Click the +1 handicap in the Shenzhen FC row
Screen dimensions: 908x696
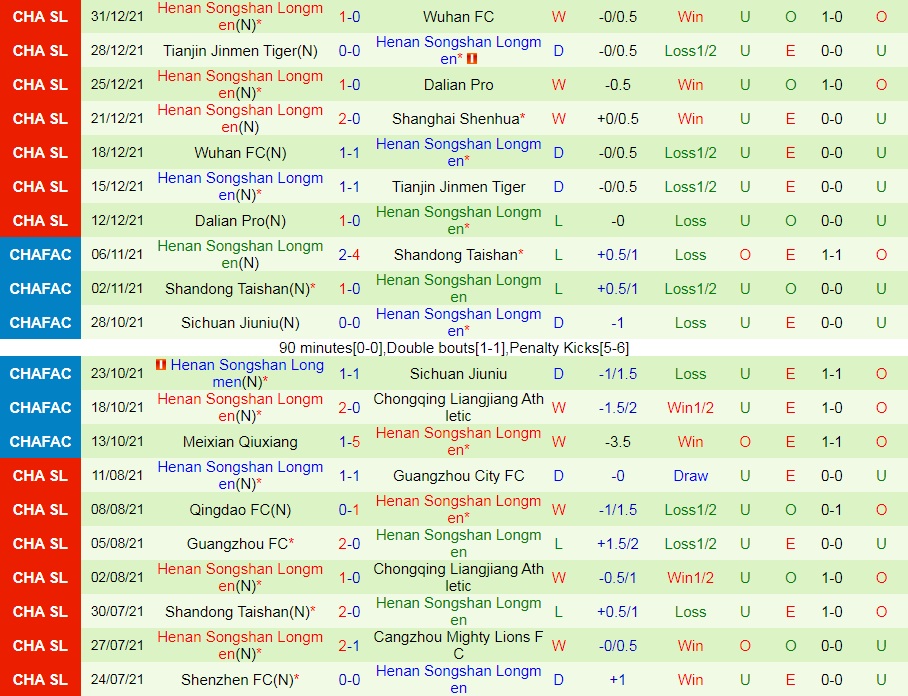618,680
